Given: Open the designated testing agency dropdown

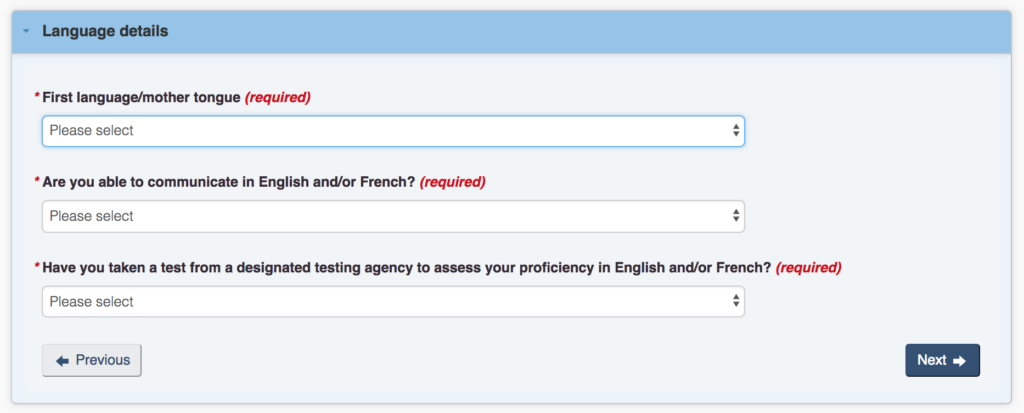Looking at the screenshot, I should coord(392,301).
